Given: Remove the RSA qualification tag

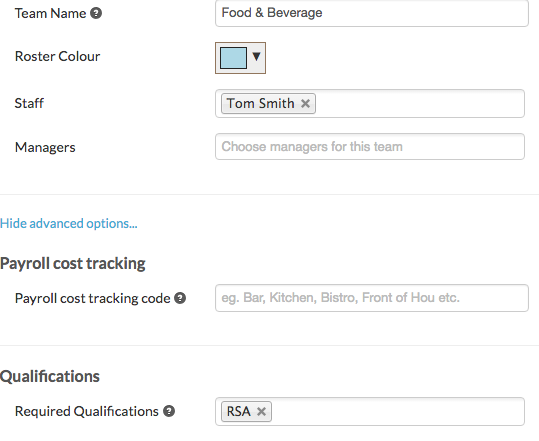Looking at the screenshot, I should coord(261,411).
